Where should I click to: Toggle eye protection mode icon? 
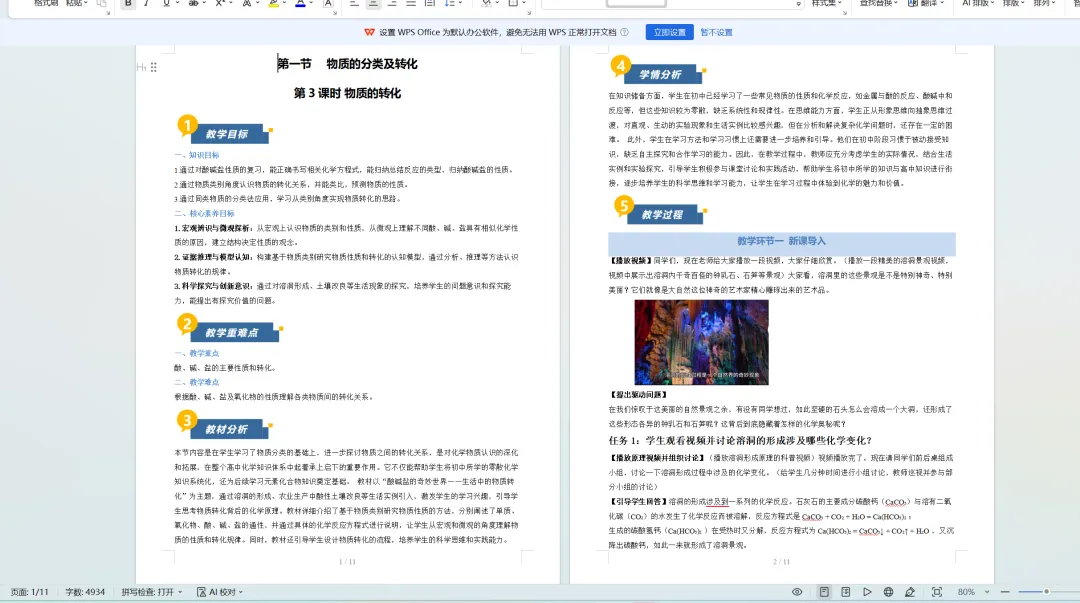pyautogui.click(x=797, y=592)
